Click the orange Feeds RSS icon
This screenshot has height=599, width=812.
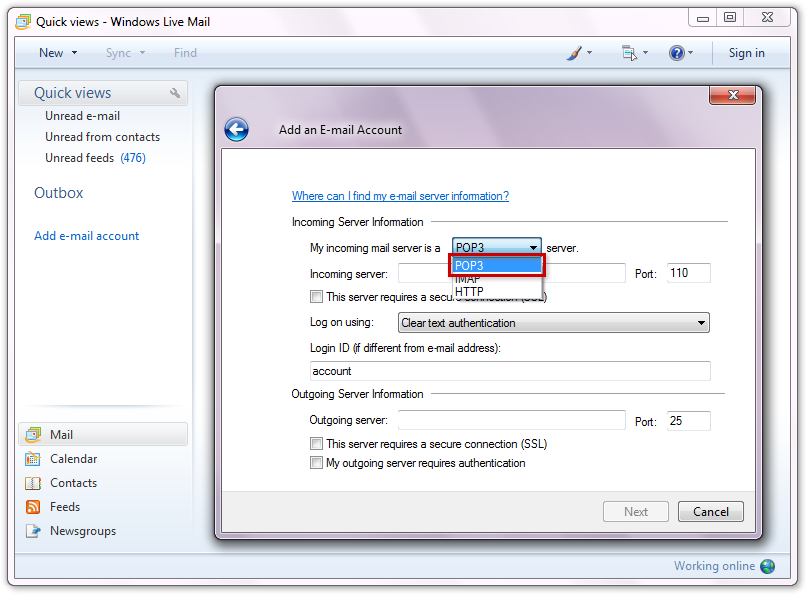[33, 507]
